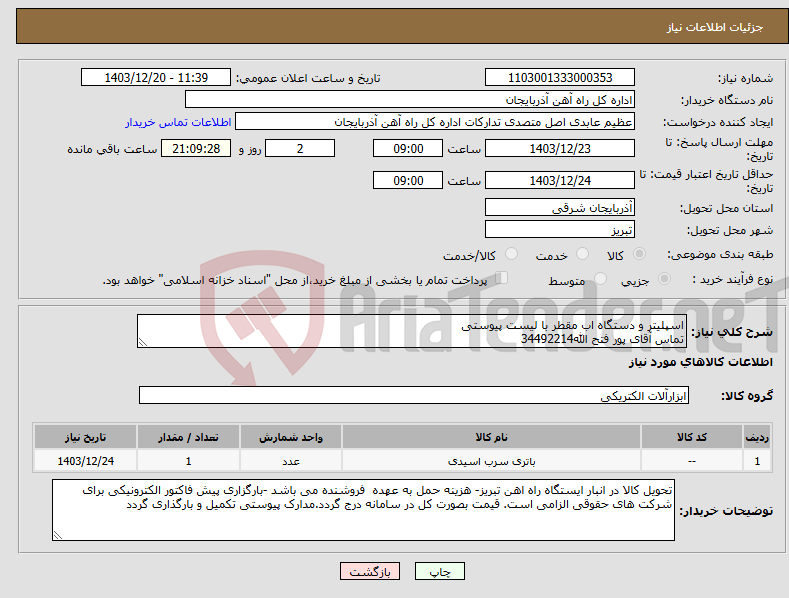The width and height of the screenshot is (789, 598).
Task: Click the remaining days field showing 2
Action: click(300, 148)
